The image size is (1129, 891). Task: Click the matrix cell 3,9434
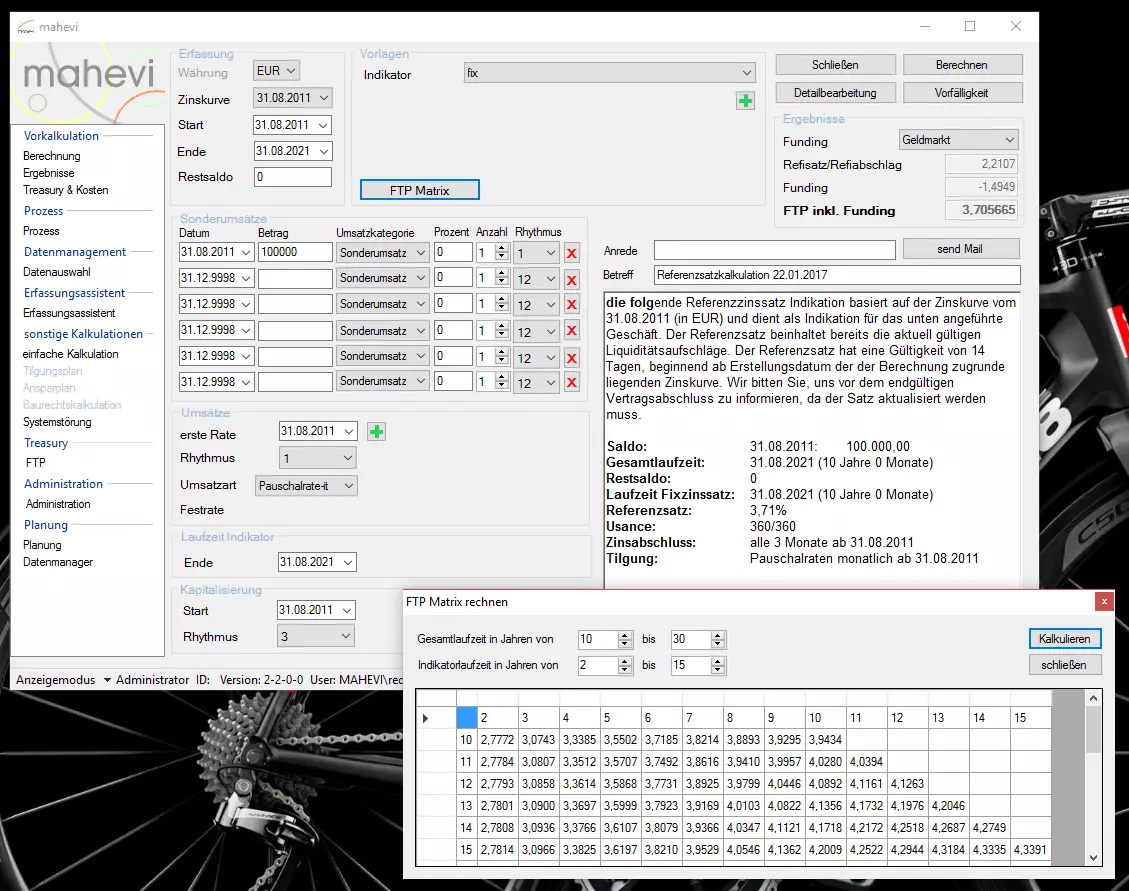[825, 740]
